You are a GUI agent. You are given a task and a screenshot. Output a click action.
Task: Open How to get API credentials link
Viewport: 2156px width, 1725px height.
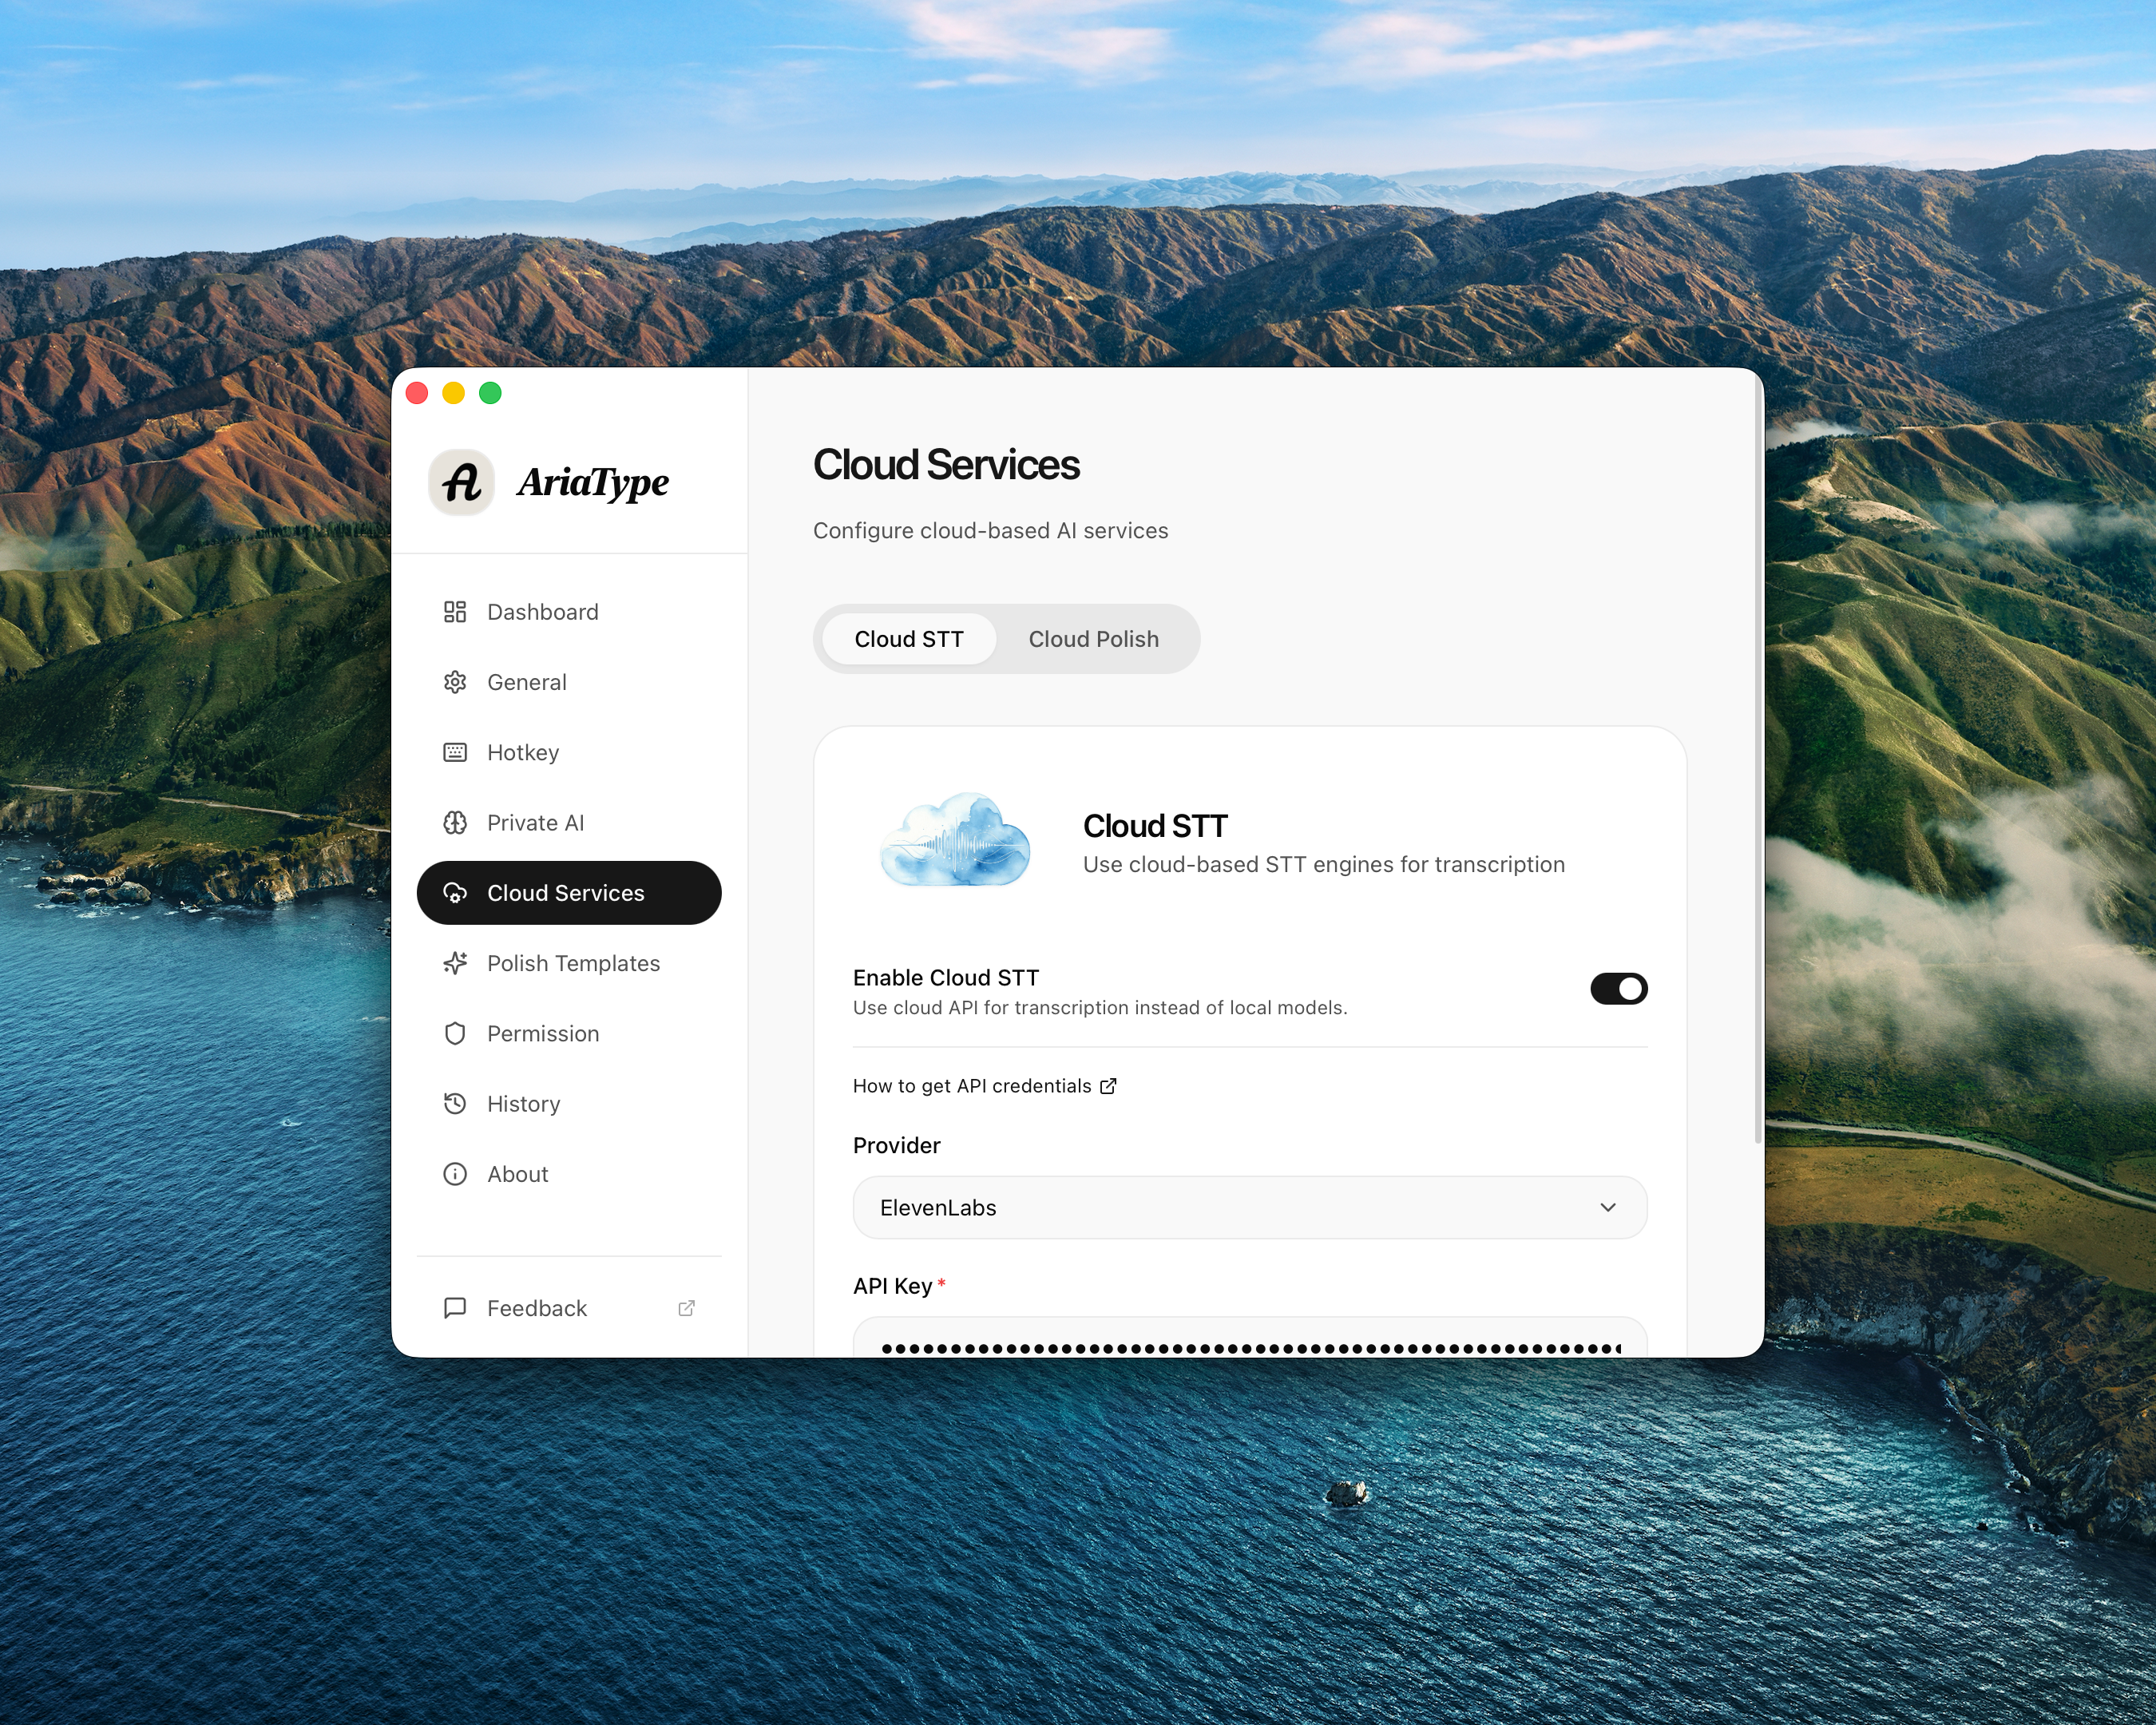(984, 1086)
